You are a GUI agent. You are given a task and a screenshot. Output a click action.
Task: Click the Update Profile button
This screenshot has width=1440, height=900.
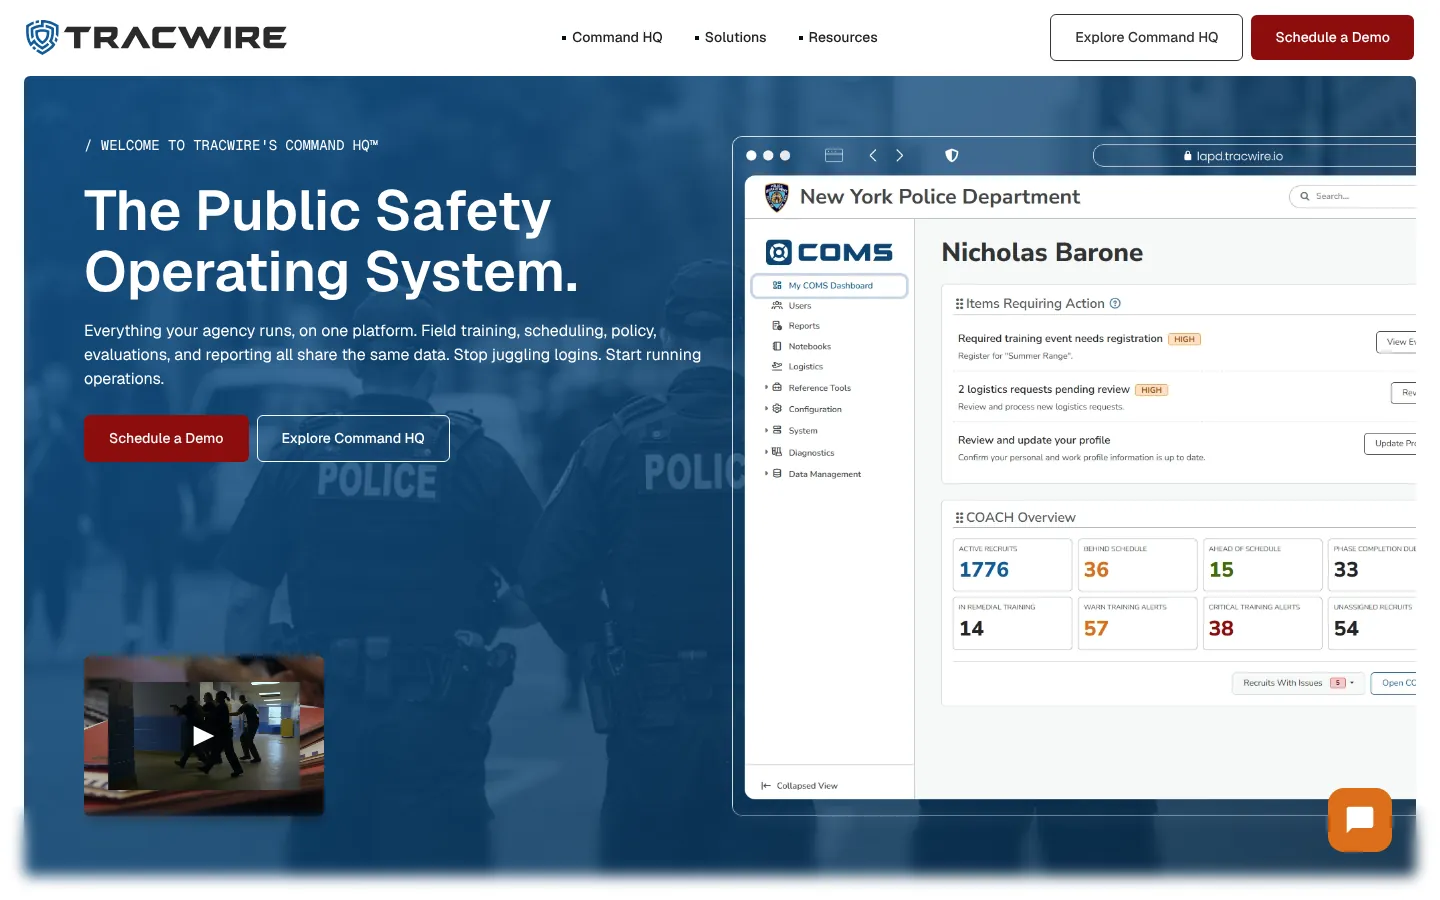pyautogui.click(x=1391, y=444)
